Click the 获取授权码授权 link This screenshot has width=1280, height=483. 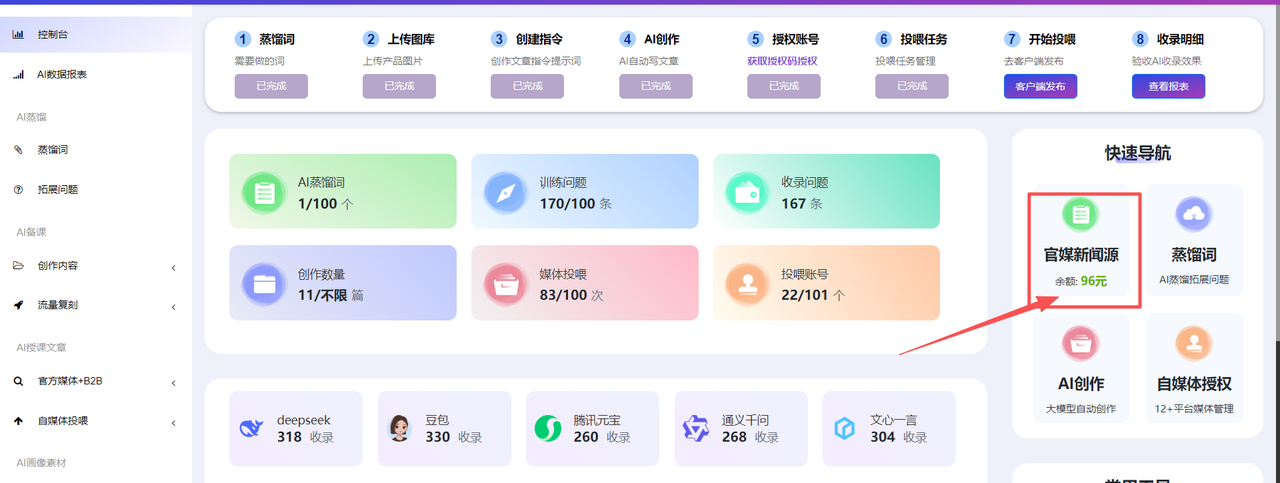pyautogui.click(x=782, y=61)
